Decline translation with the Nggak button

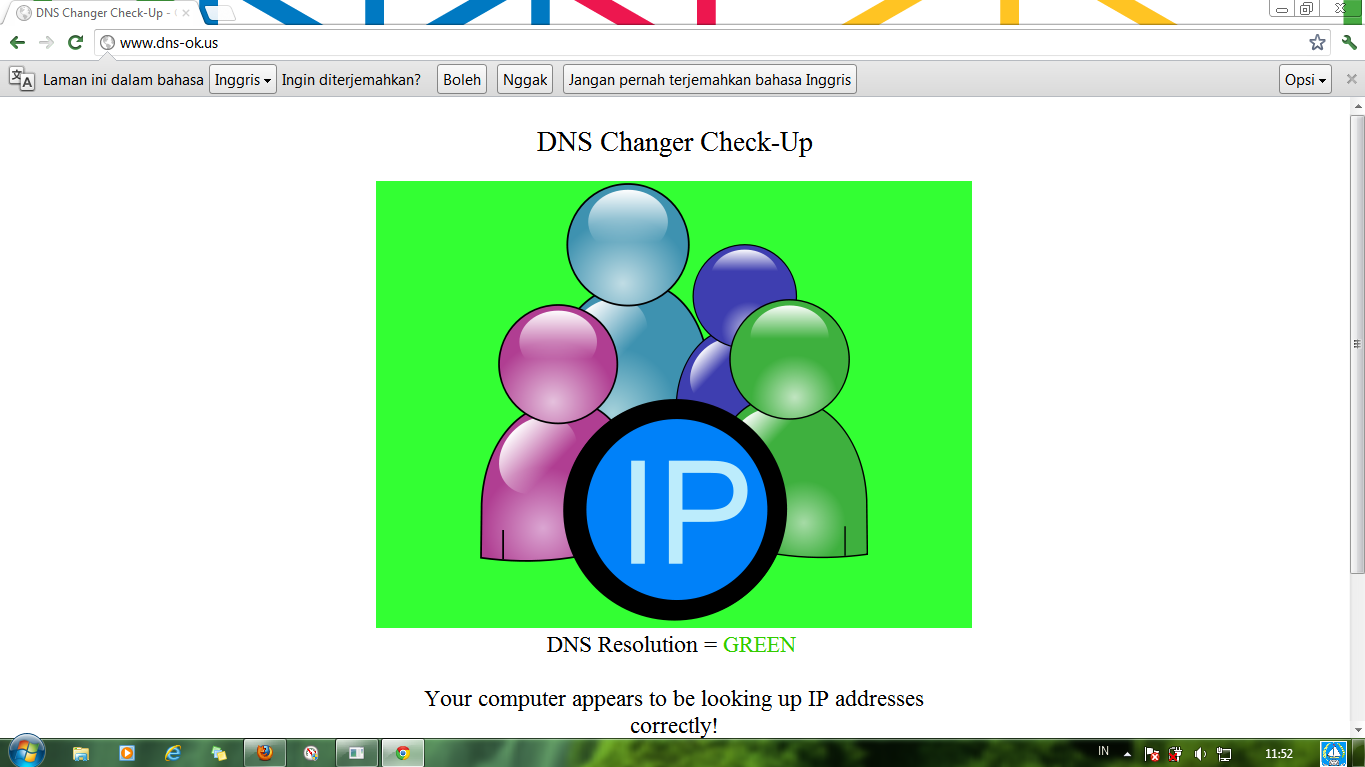(525, 80)
